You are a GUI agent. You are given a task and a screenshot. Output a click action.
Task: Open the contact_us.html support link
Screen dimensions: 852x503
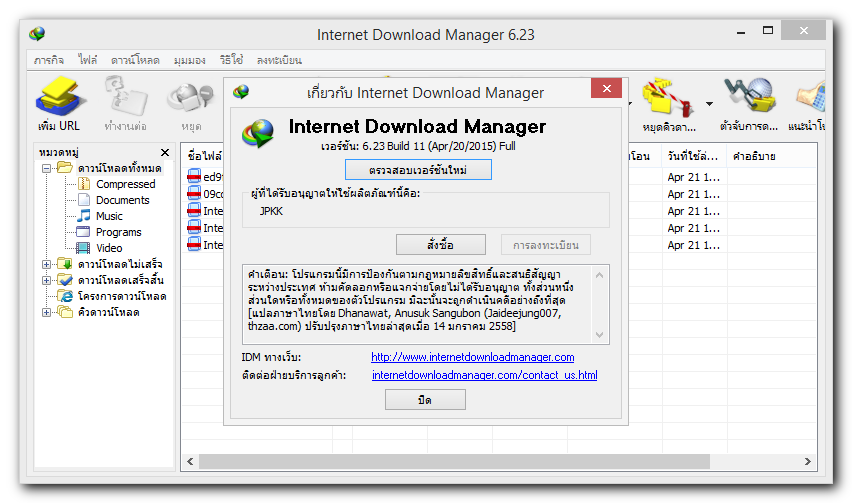tap(484, 375)
